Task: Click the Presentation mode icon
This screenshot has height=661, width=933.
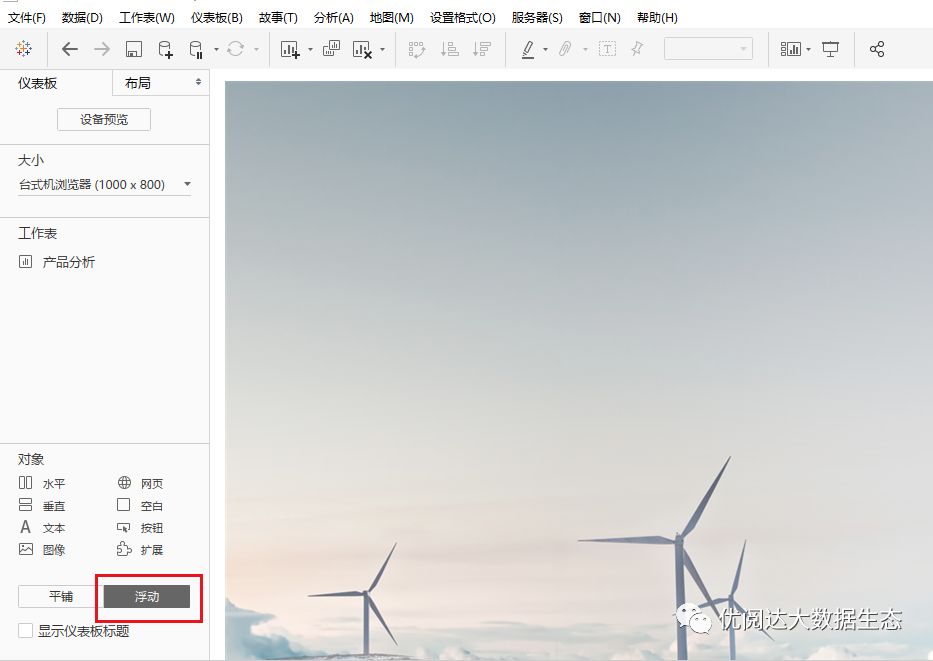Action: coord(831,49)
